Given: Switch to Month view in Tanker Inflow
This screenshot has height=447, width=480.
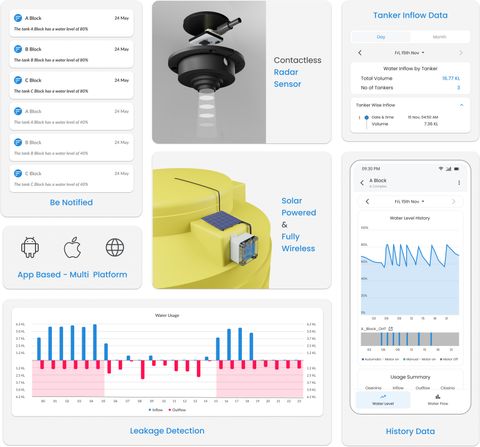Looking at the screenshot, I should coord(440,37).
